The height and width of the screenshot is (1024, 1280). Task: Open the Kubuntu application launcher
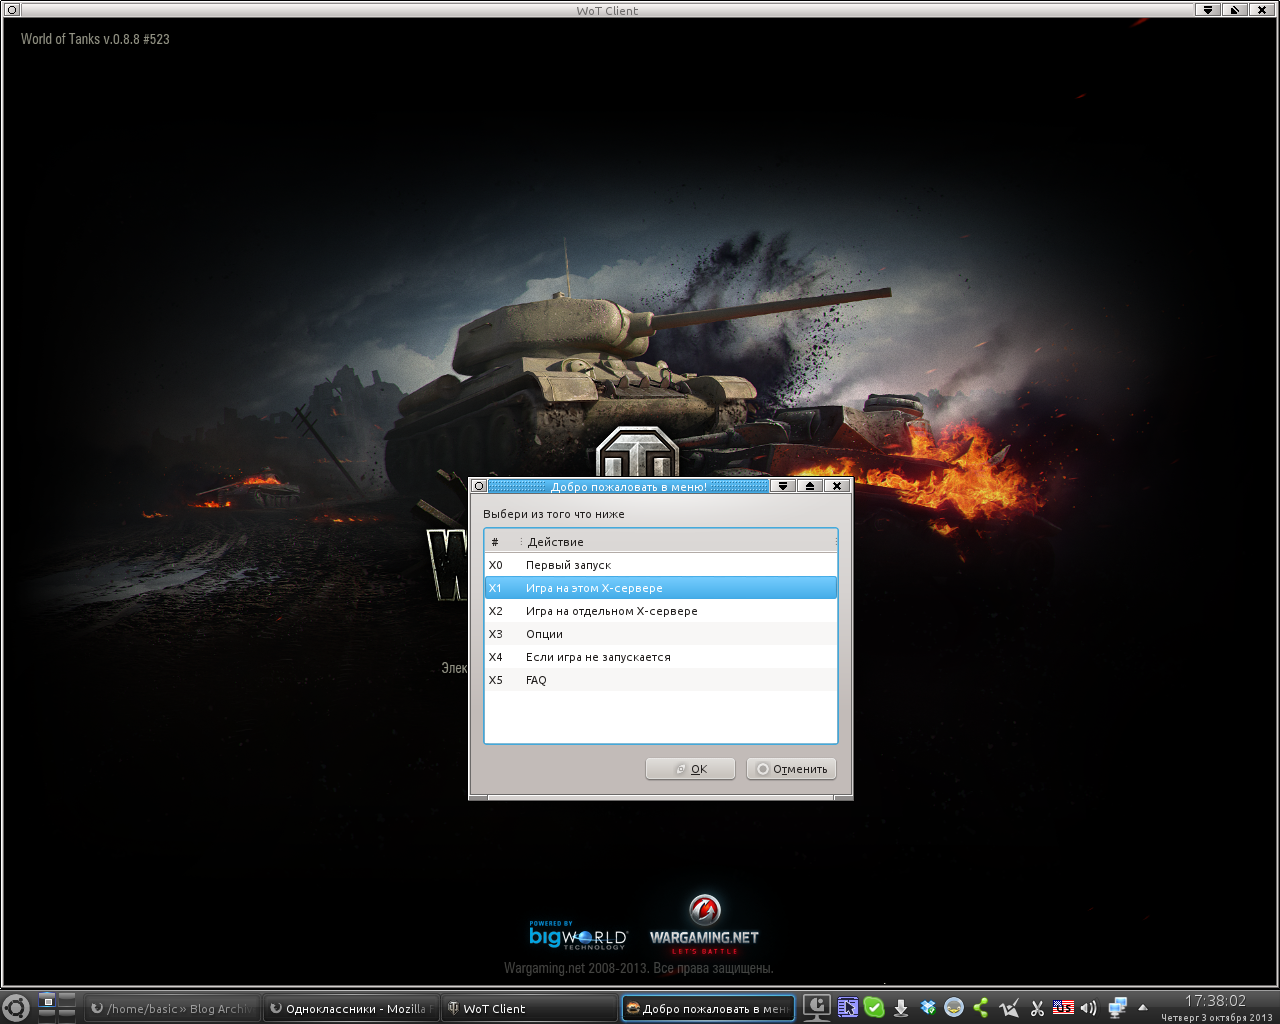(x=15, y=1008)
